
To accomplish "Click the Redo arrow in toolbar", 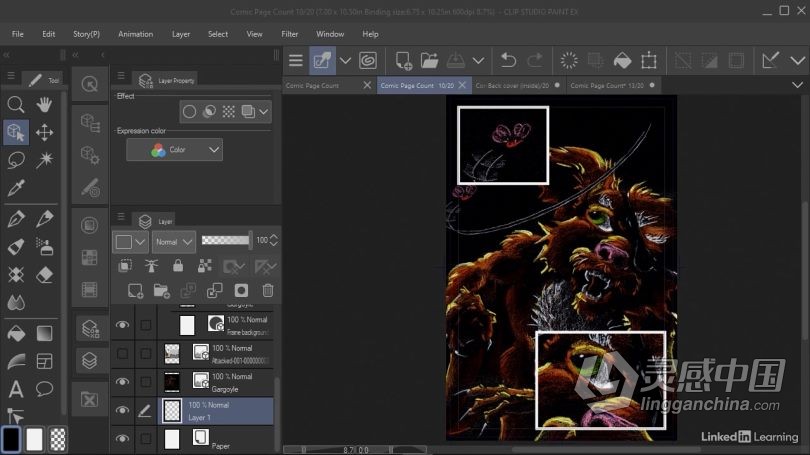I will pos(535,61).
